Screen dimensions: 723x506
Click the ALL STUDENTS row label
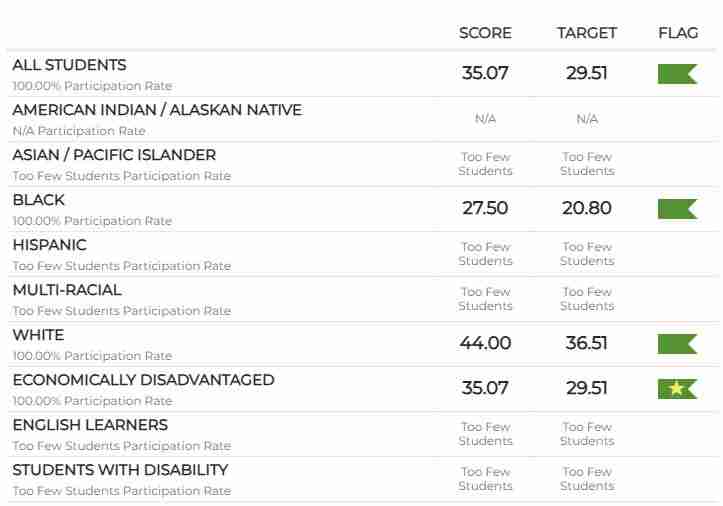pyautogui.click(x=69, y=65)
